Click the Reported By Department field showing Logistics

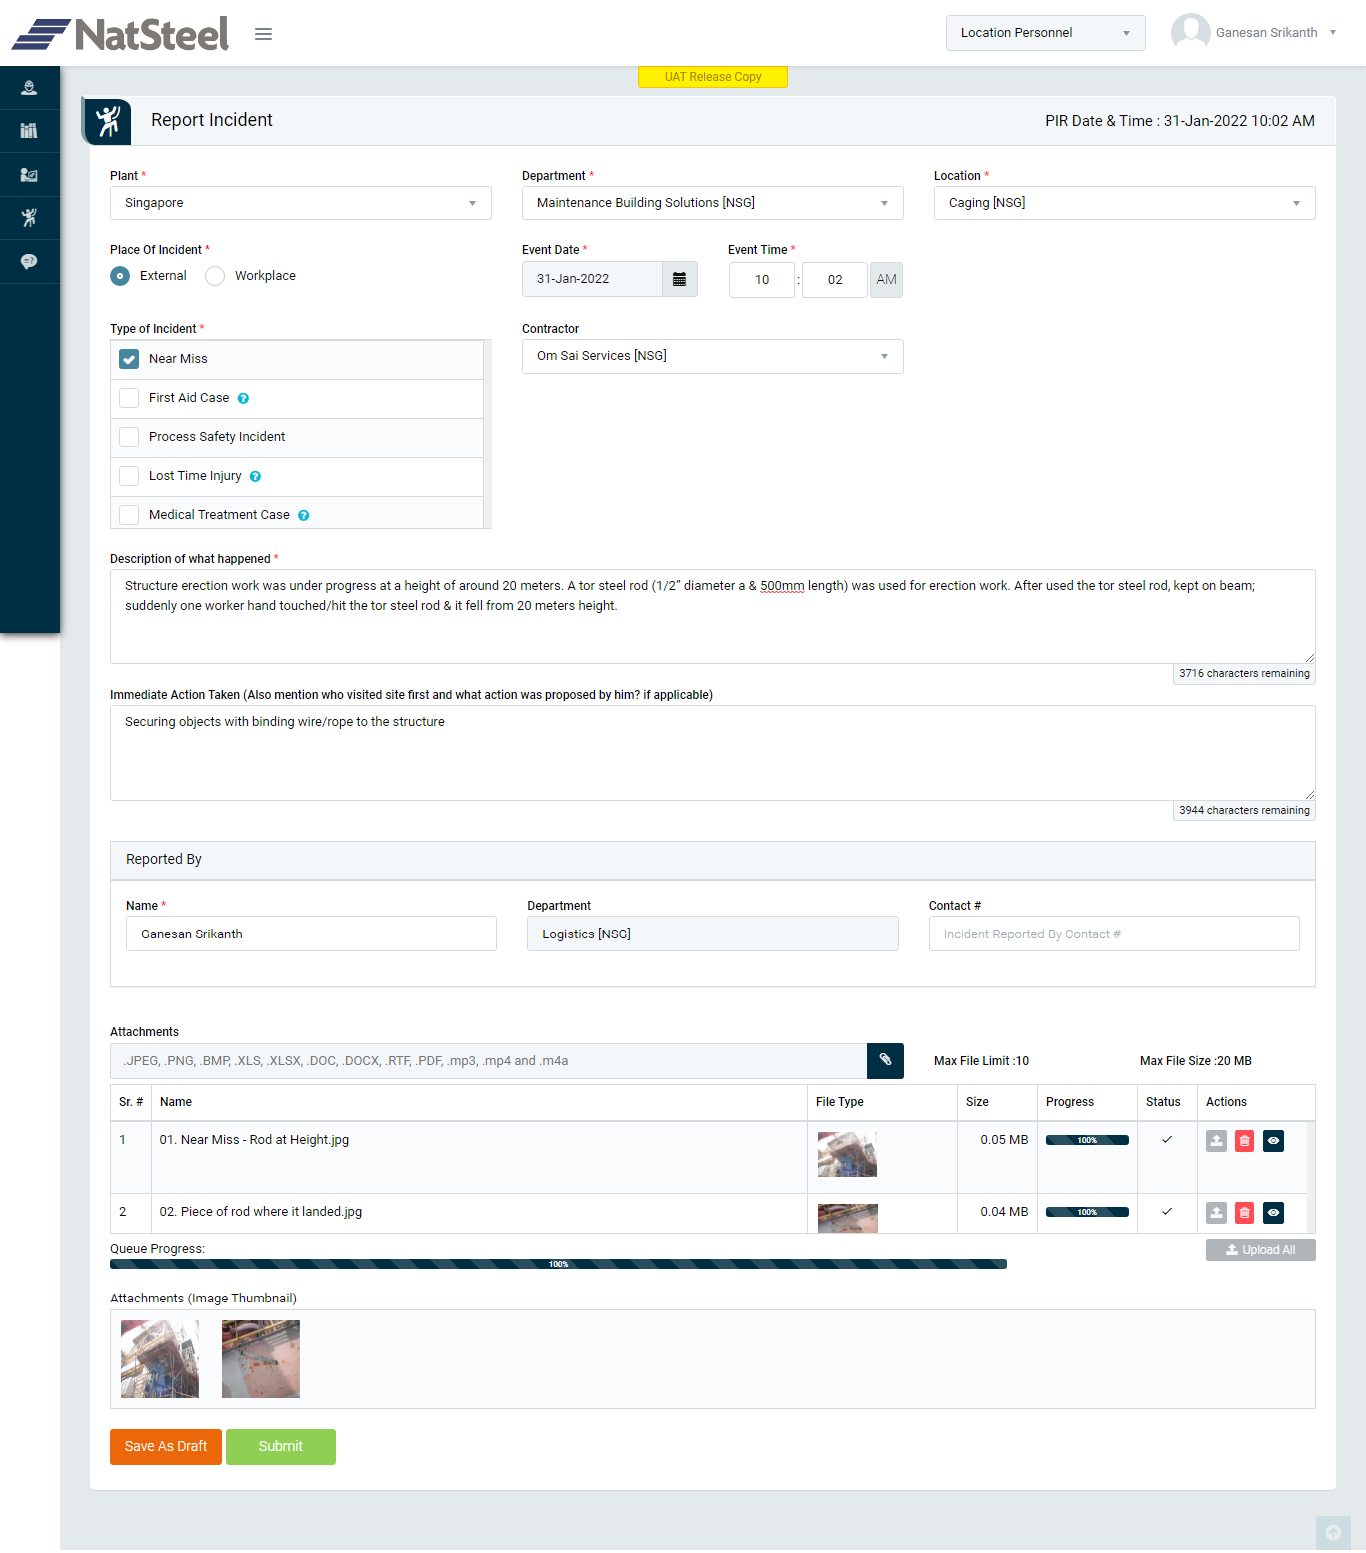click(x=713, y=934)
